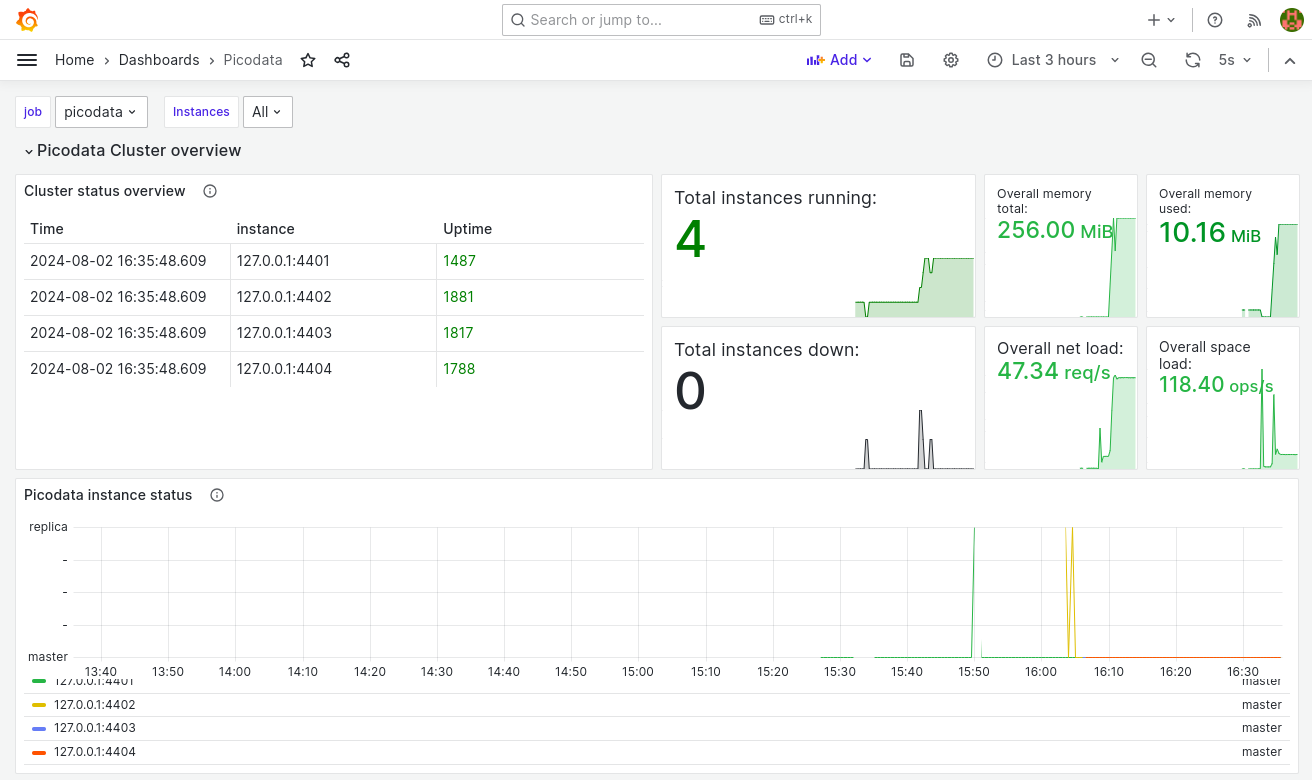Image resolution: width=1312 pixels, height=780 pixels.
Task: Click the orange color swatch for 127.0.0.1:4404
Action: point(39,752)
